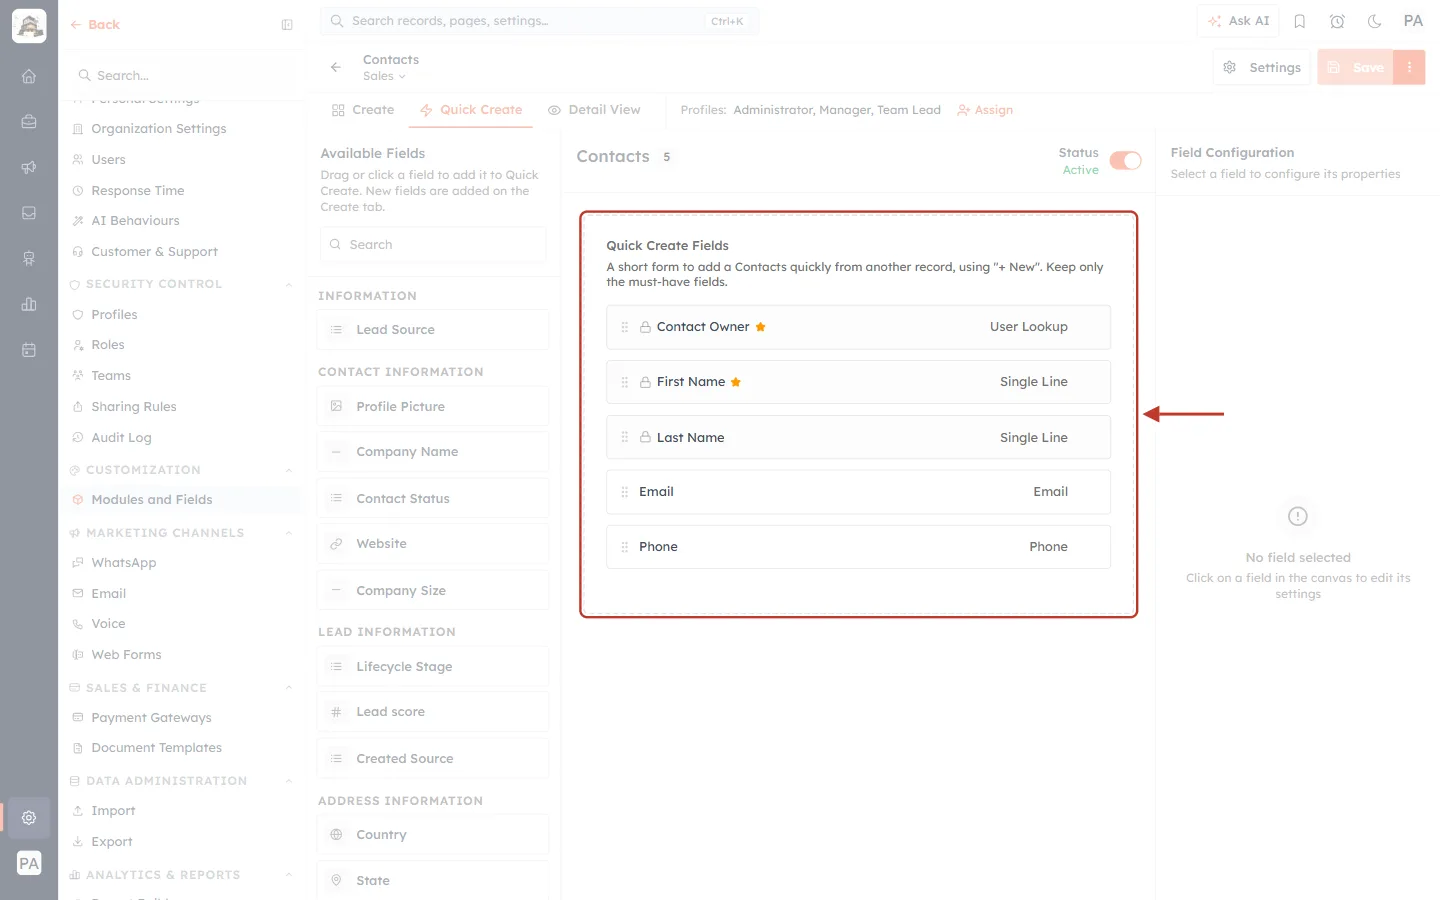Focus the global search records field

coord(539,21)
